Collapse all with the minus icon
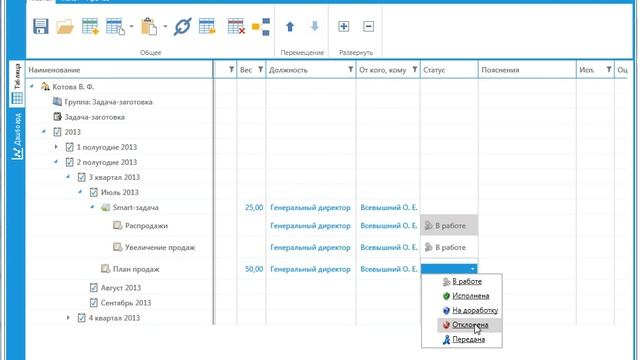 tap(369, 27)
